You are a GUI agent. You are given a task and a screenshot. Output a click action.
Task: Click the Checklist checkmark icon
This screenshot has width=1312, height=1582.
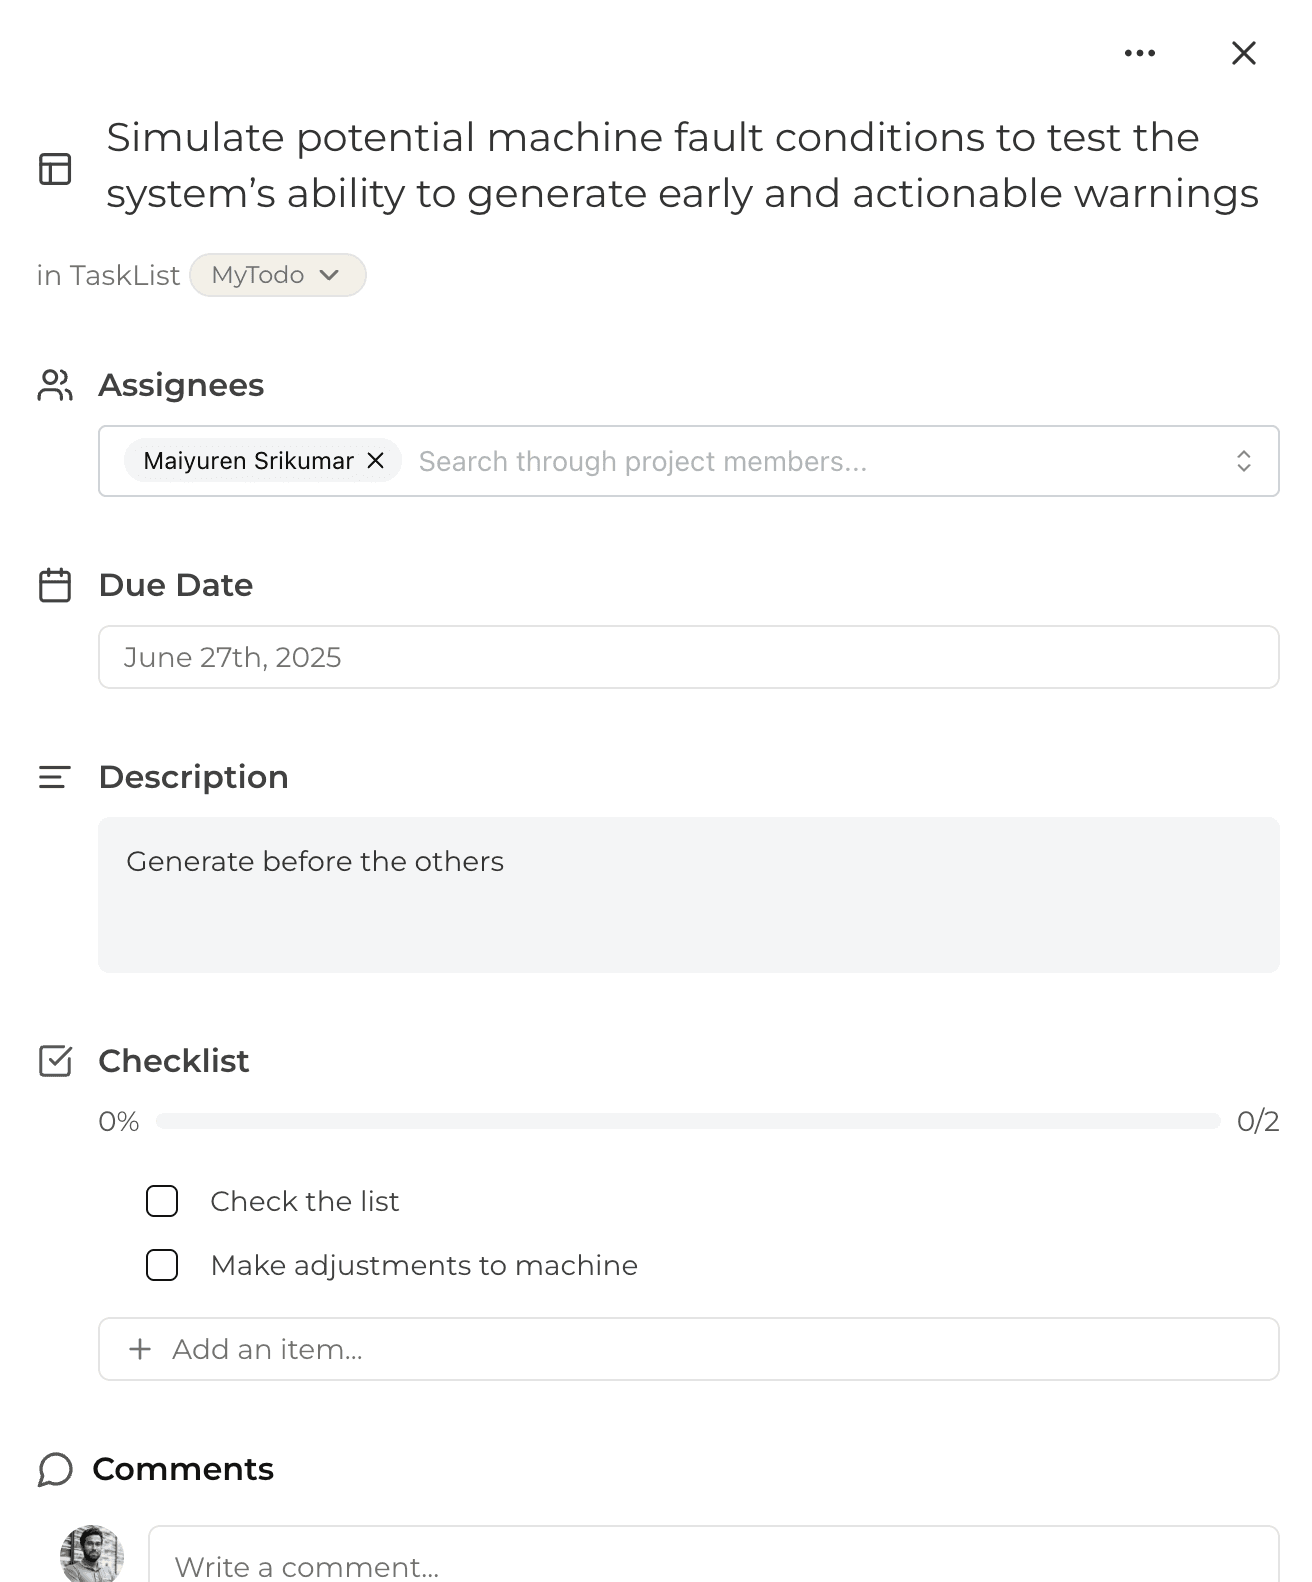coord(55,1061)
